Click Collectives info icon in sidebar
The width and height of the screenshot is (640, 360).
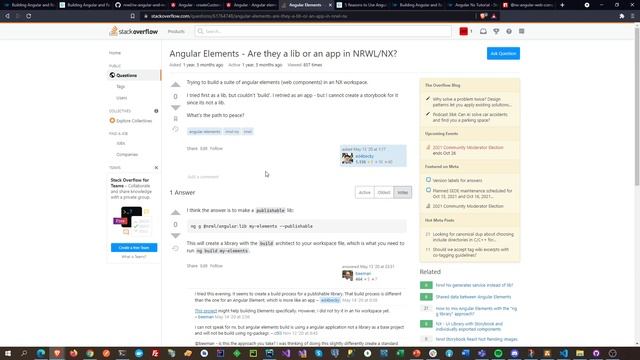pyautogui.click(x=156, y=111)
